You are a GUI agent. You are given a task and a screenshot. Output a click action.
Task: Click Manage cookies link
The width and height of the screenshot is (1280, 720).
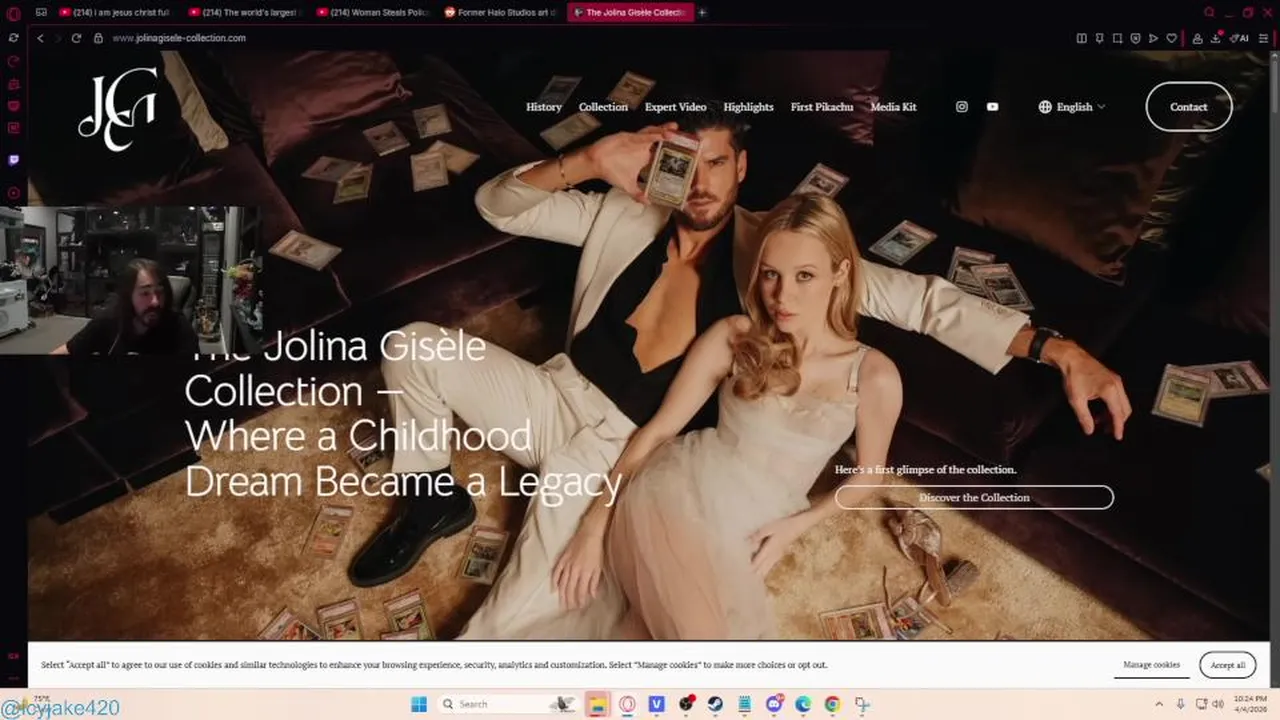[x=1151, y=665]
